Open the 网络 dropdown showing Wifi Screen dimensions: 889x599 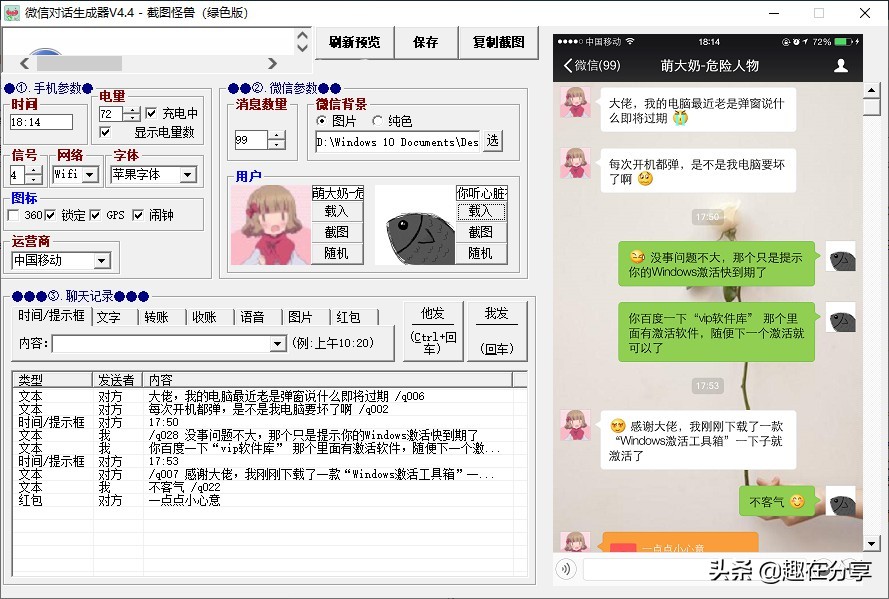89,174
